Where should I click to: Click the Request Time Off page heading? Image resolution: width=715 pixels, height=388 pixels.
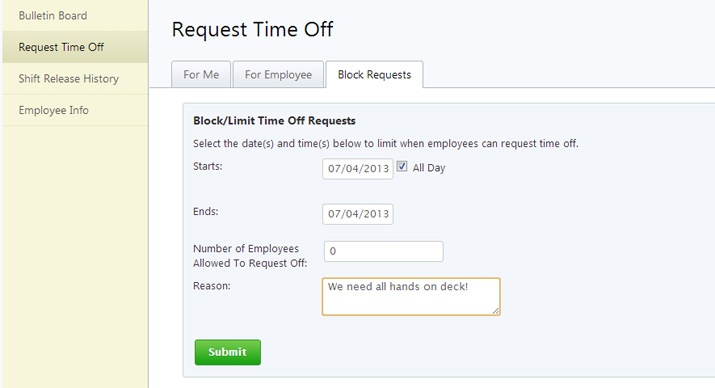(253, 29)
